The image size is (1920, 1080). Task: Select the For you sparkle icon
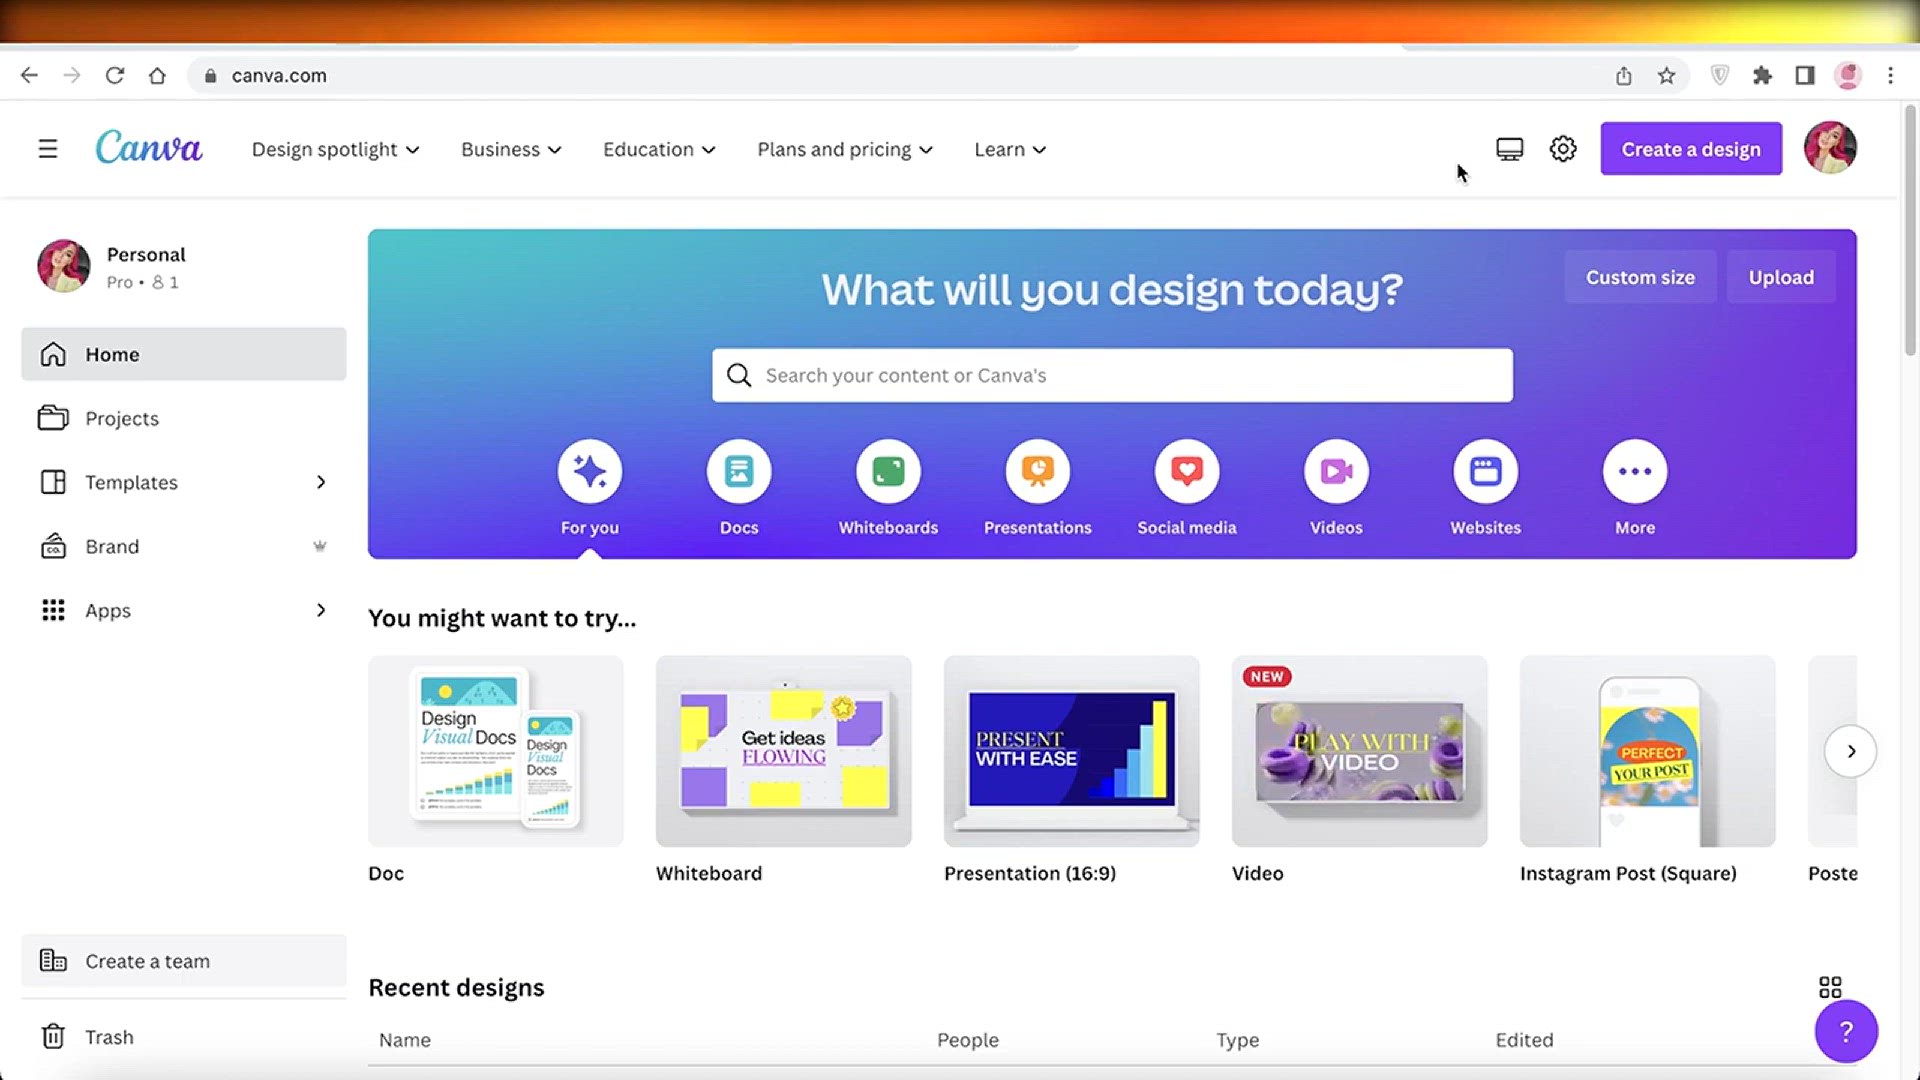pos(590,471)
